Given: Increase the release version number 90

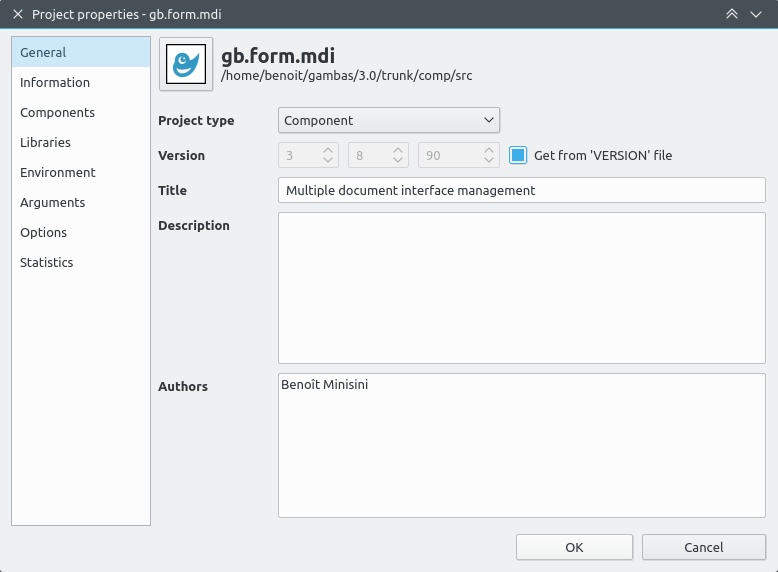Looking at the screenshot, I should pyautogui.click(x=489, y=150).
